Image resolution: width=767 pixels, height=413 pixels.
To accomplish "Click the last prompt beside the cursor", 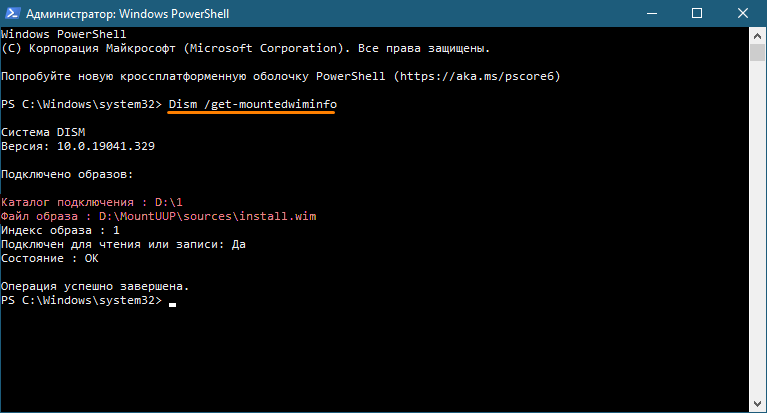I will [81, 300].
